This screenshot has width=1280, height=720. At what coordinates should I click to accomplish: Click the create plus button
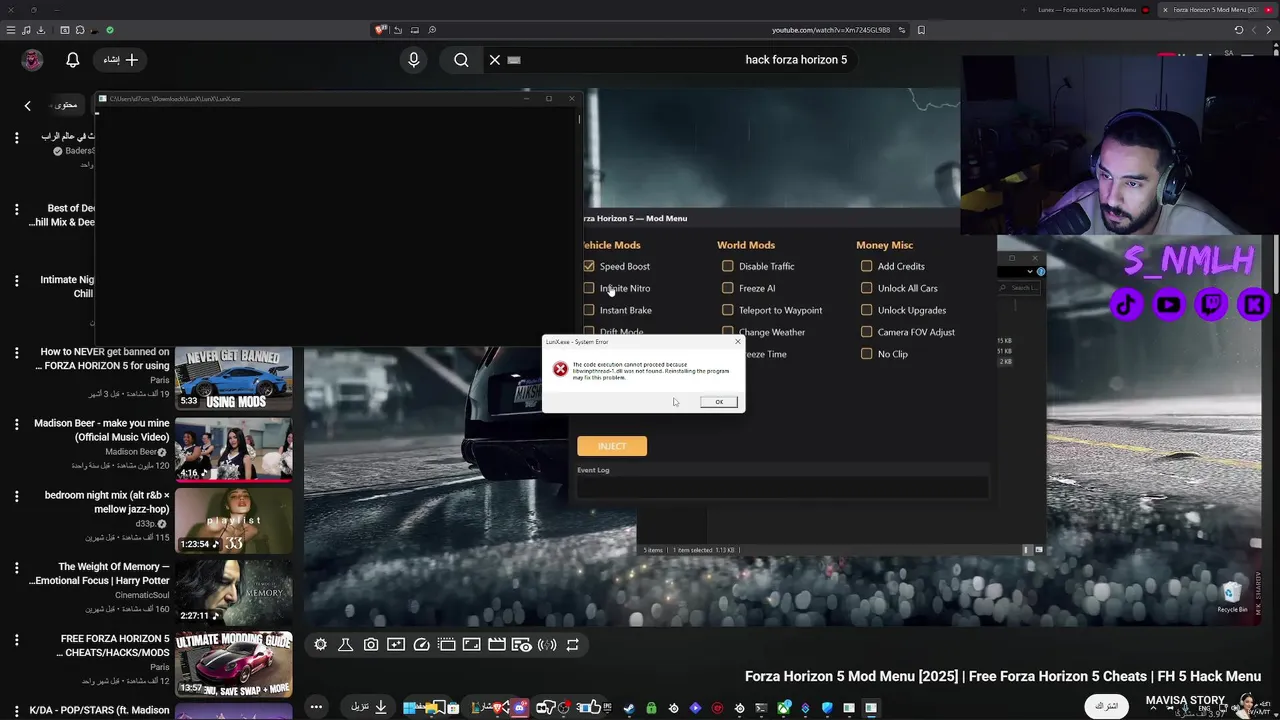point(121,60)
